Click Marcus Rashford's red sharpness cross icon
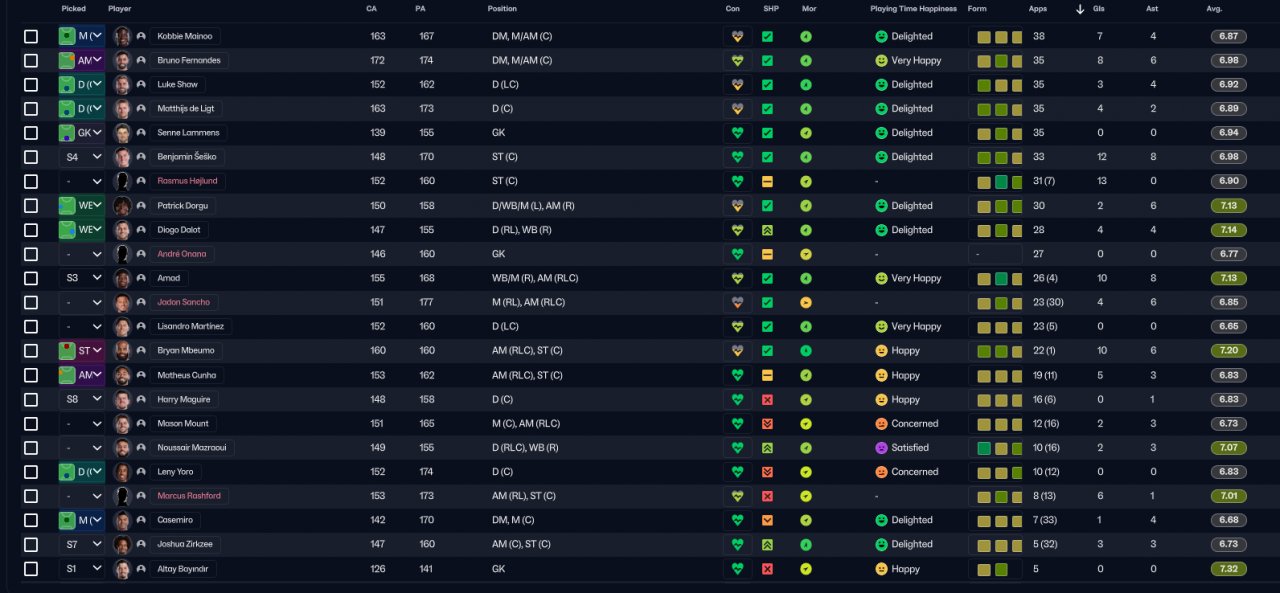This screenshot has width=1280, height=593. 767,496
